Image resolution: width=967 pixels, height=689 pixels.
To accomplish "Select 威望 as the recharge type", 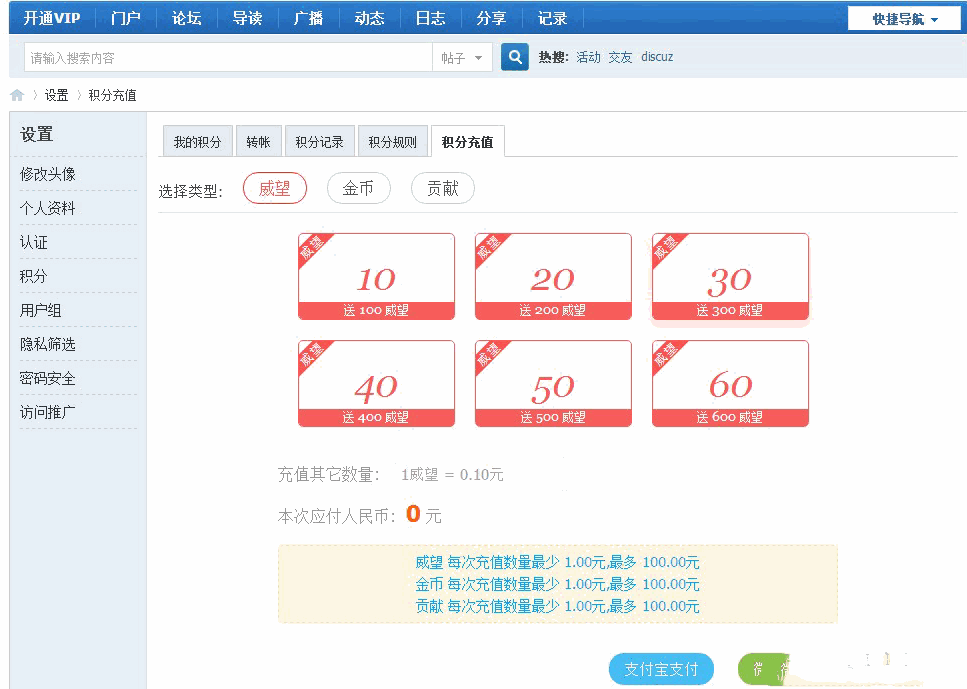I will coord(274,188).
